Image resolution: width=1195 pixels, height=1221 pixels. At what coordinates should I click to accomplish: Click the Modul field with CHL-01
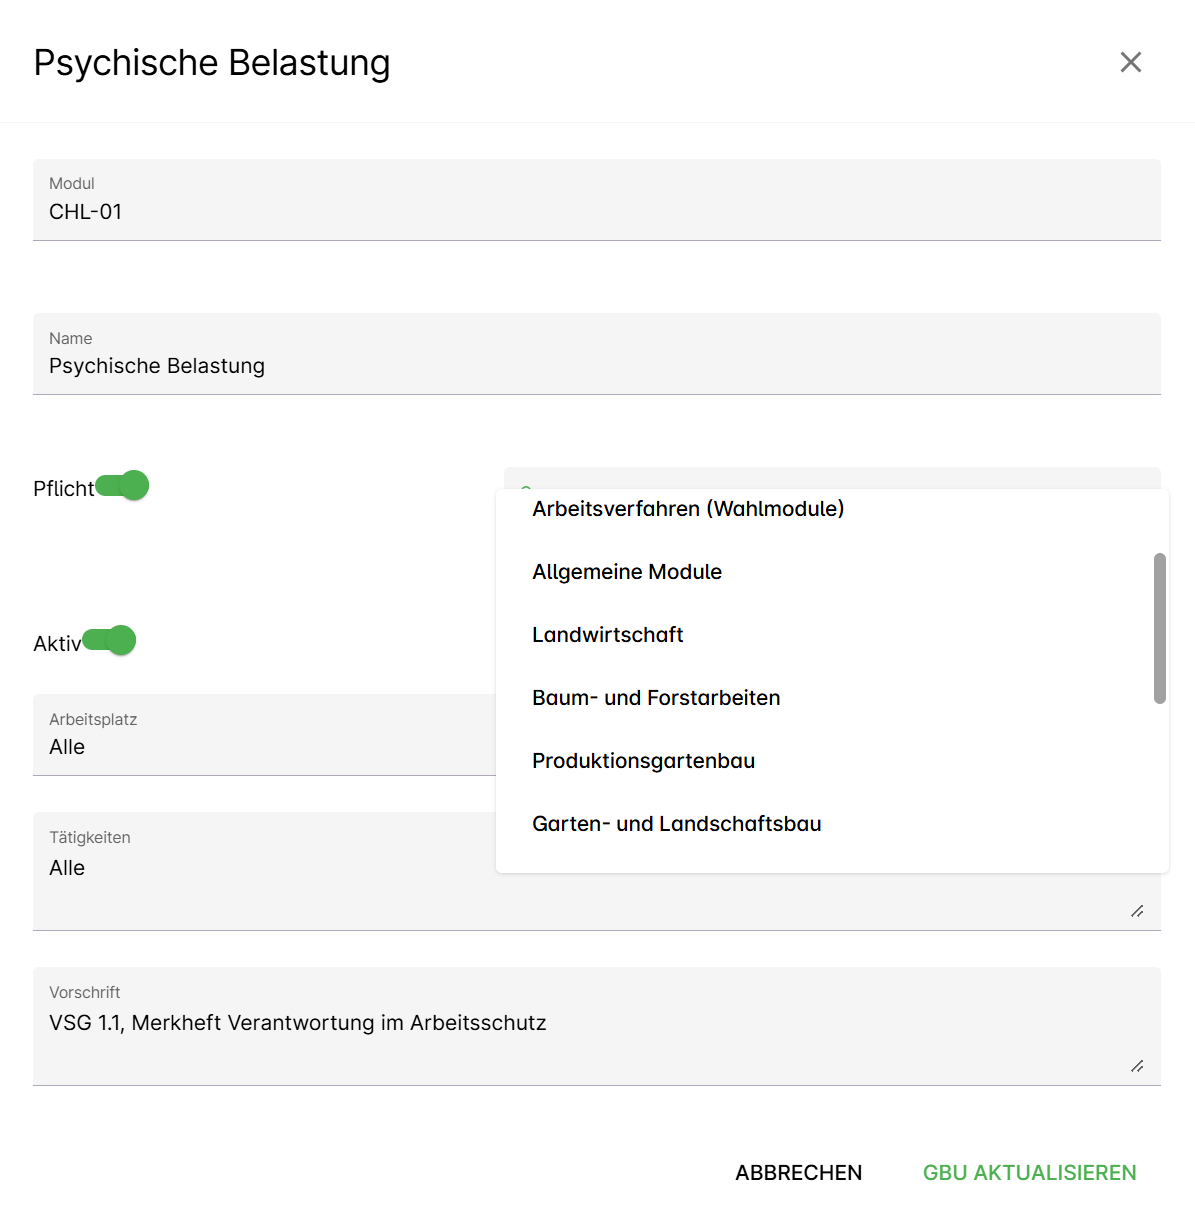596,211
